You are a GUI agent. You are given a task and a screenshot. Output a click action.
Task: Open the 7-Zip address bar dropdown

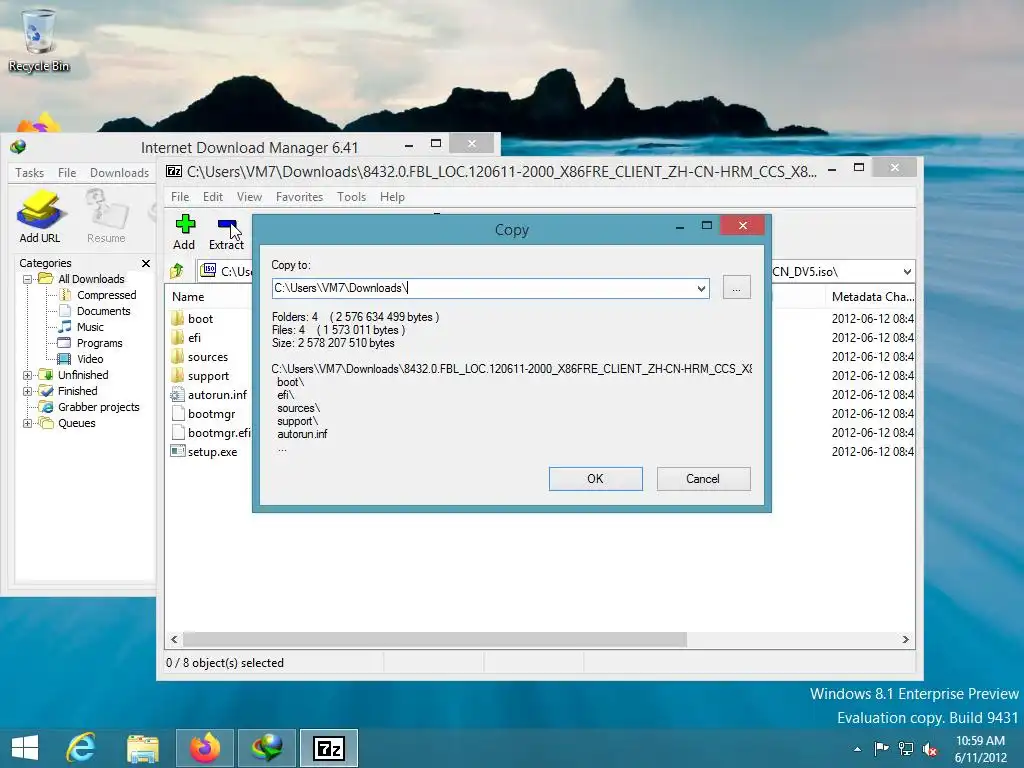(x=906, y=272)
